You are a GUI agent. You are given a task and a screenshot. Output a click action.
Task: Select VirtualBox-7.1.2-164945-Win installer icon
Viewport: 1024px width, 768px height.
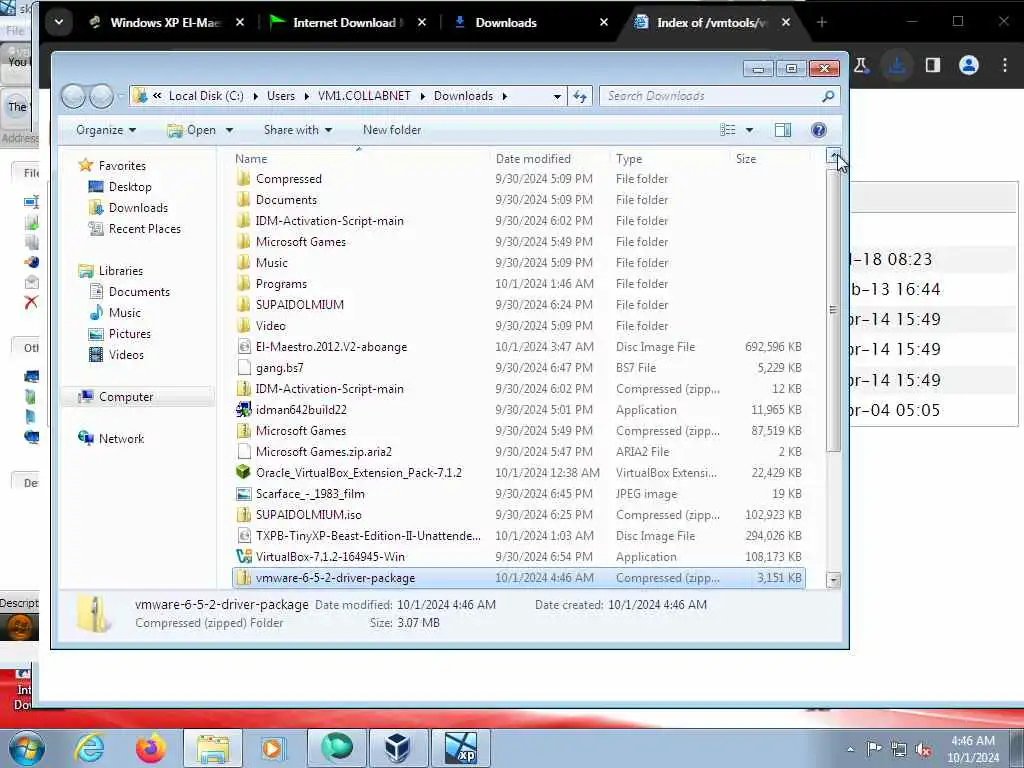(244, 556)
